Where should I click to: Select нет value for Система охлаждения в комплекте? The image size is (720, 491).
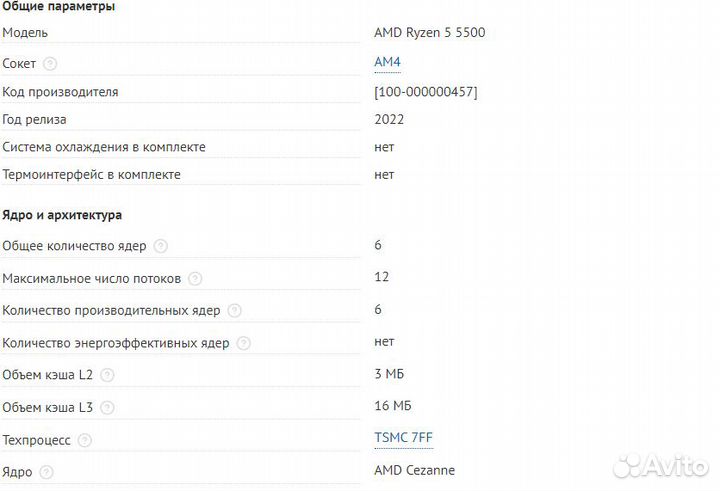[x=384, y=147]
